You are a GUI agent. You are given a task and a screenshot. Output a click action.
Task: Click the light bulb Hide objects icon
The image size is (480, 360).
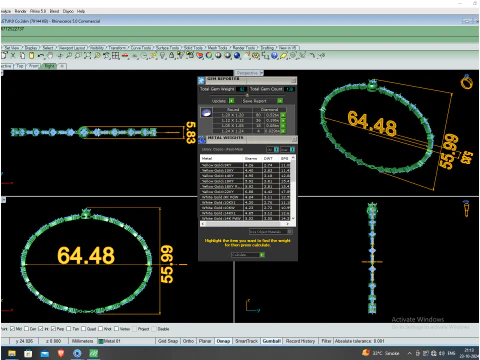point(162,56)
